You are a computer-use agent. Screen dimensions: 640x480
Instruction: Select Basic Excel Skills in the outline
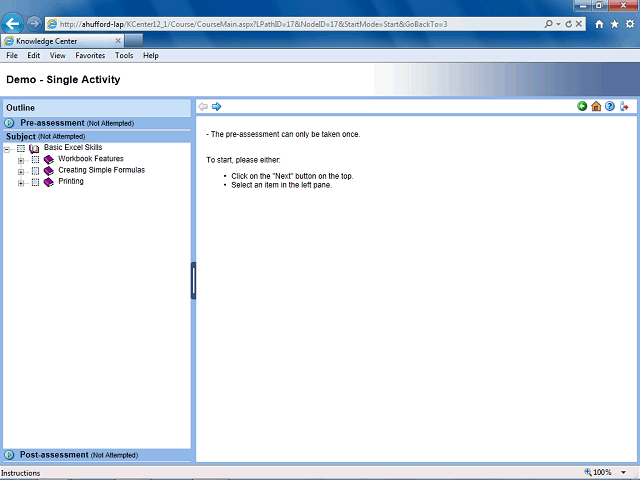point(73,147)
